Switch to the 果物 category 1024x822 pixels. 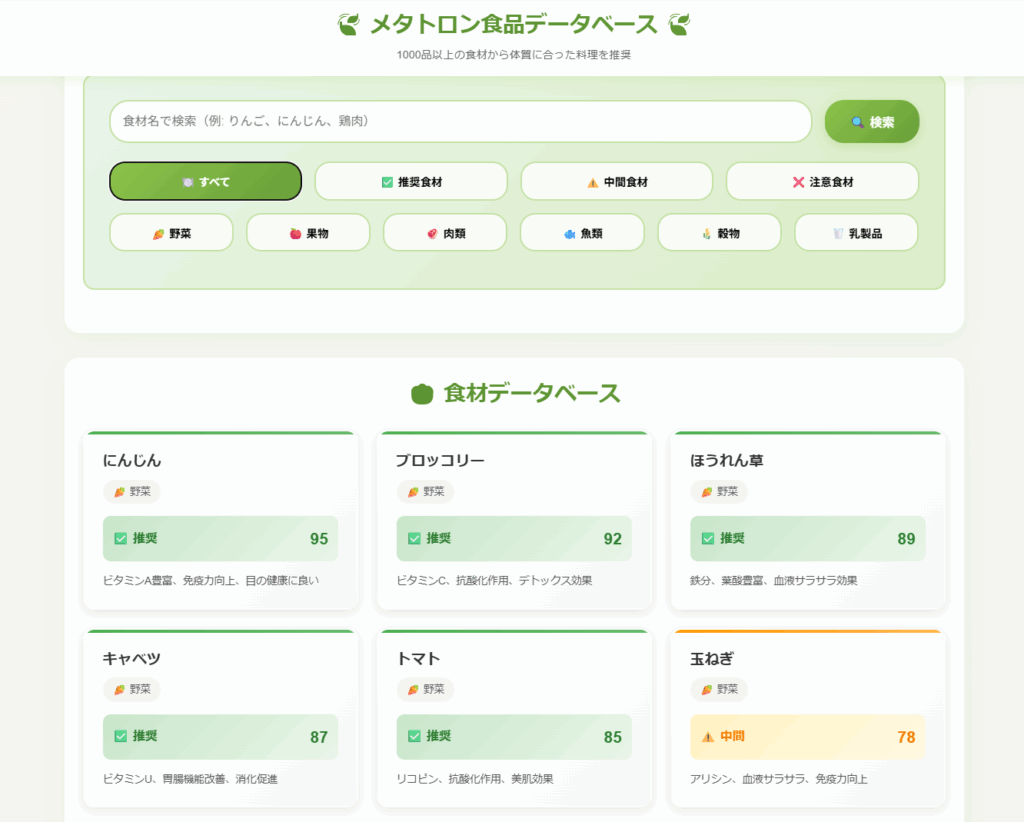click(308, 233)
